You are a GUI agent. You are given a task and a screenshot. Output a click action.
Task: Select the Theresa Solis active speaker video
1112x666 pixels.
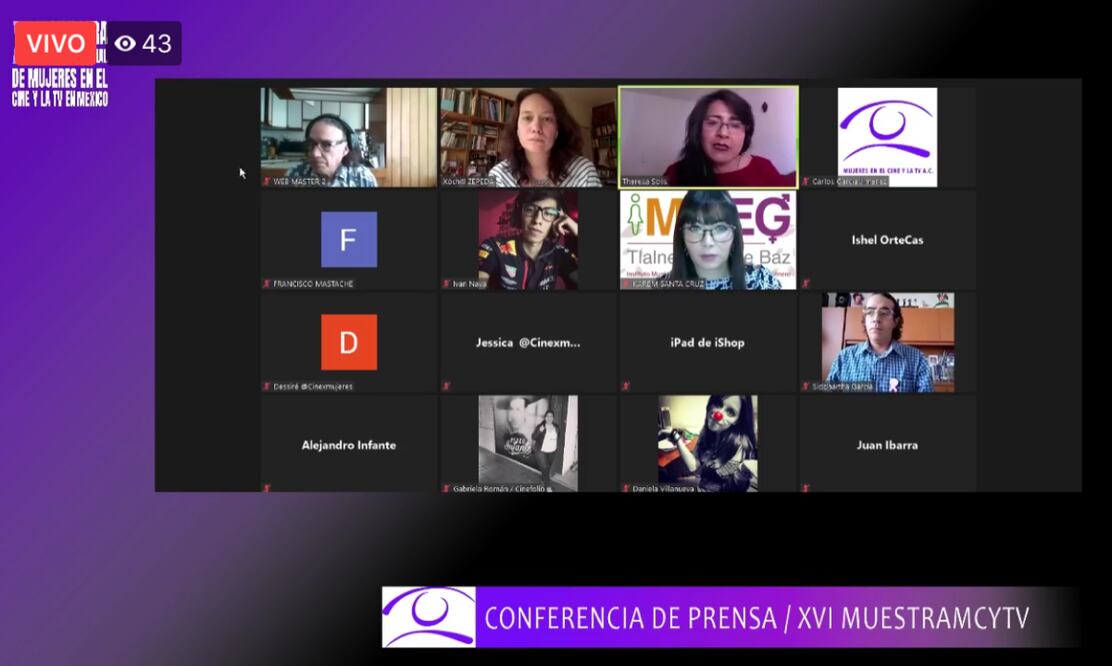click(708, 136)
